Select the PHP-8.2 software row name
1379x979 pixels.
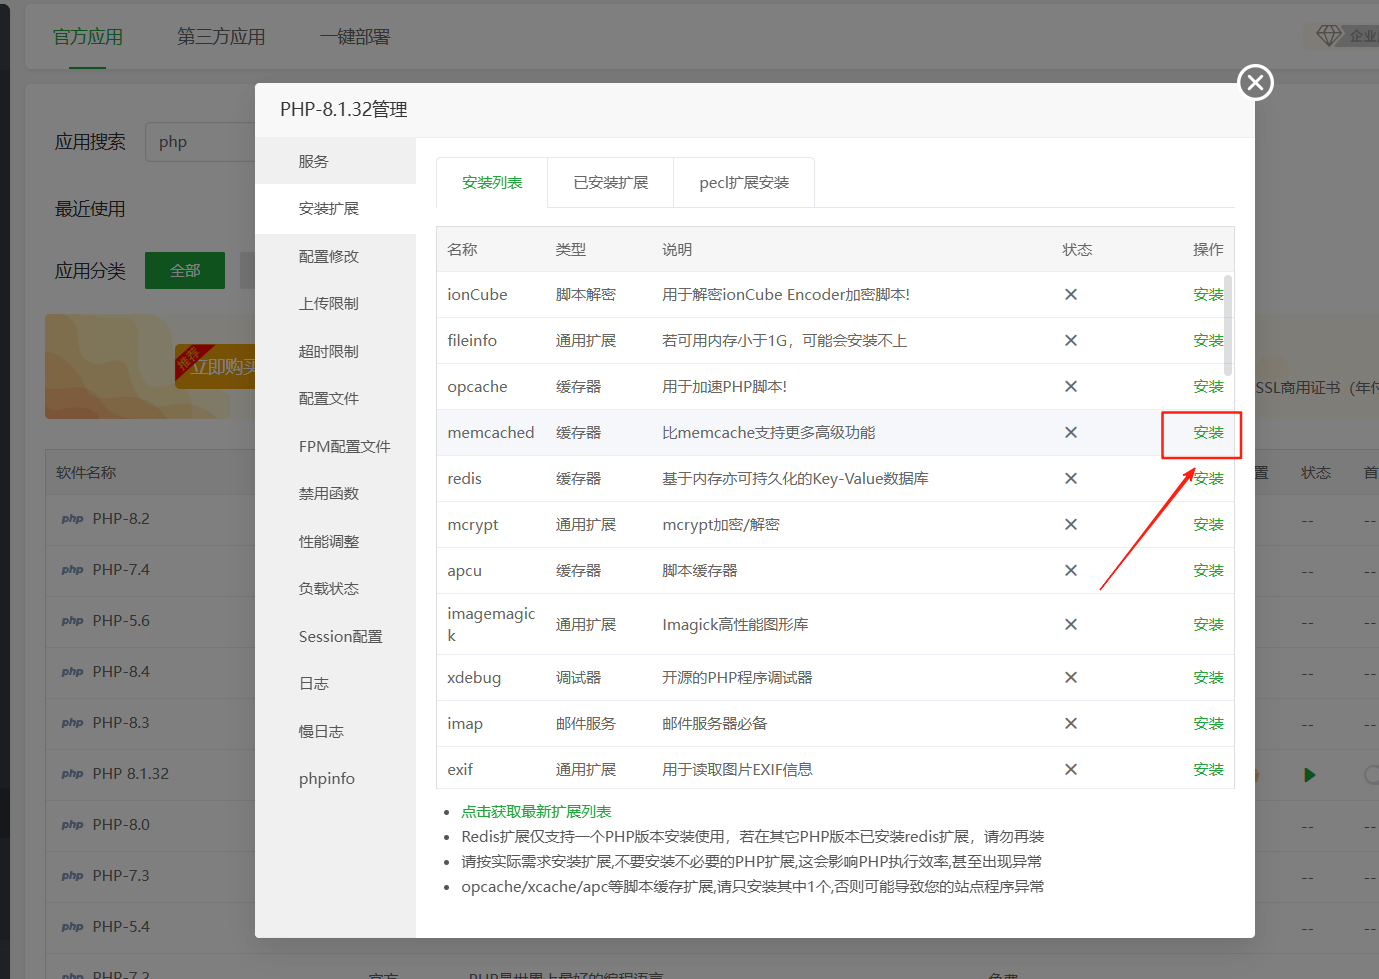[121, 519]
